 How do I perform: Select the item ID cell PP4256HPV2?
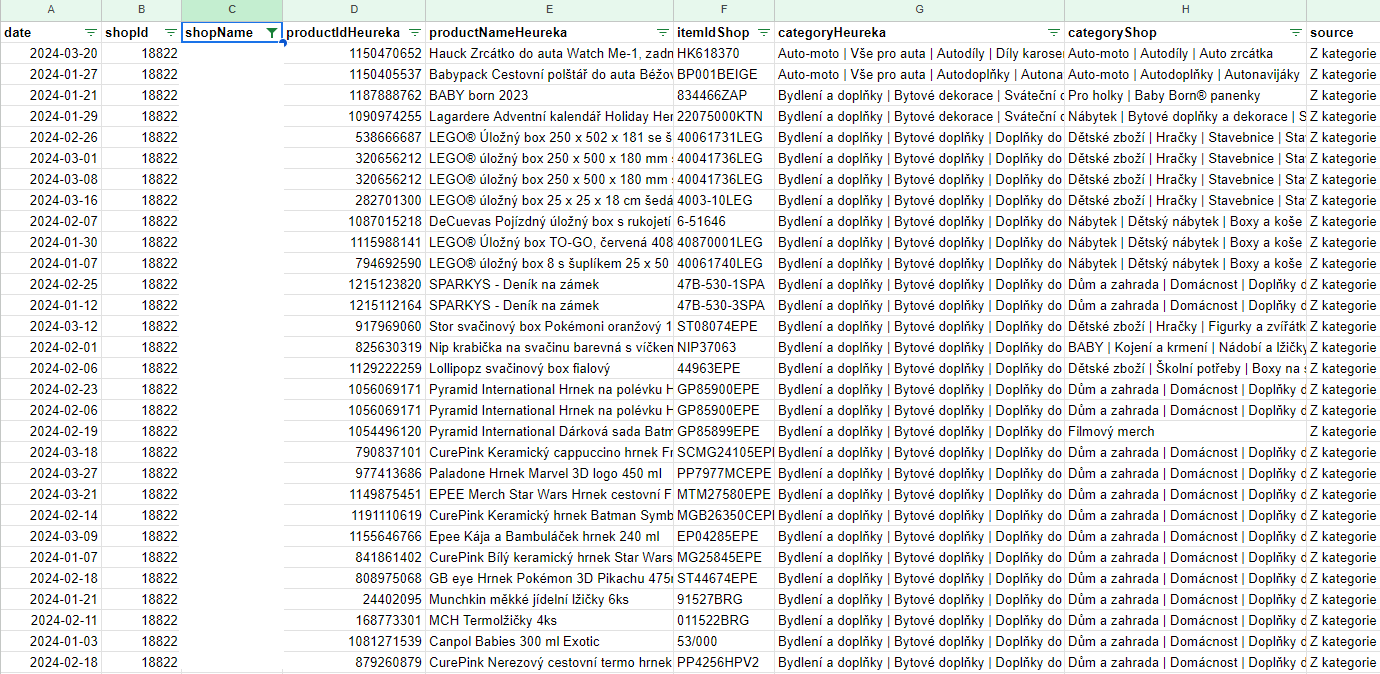click(x=724, y=663)
